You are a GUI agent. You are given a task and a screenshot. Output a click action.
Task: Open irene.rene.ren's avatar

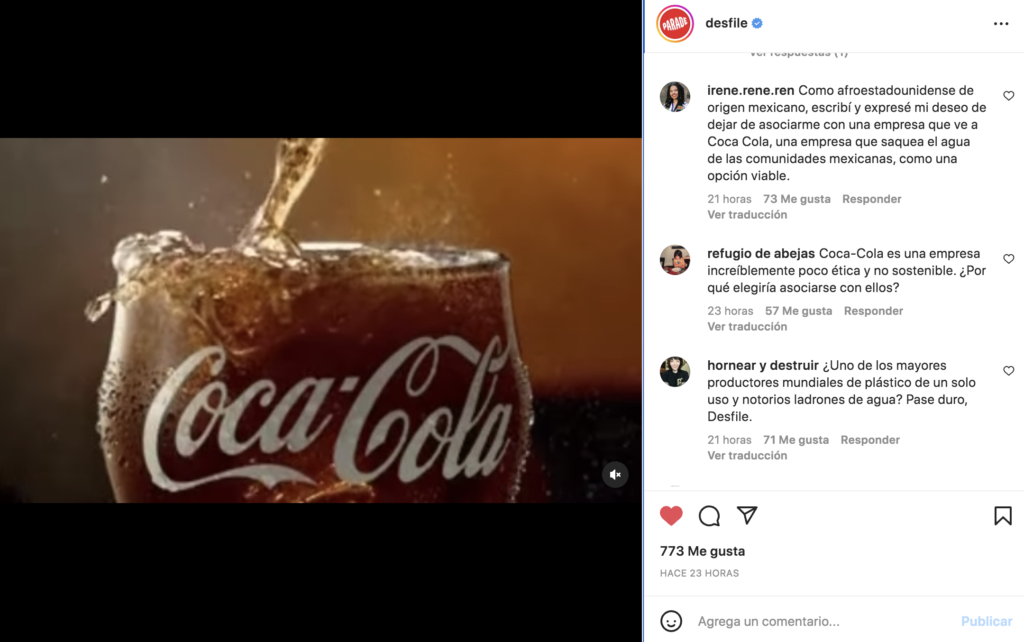675,97
